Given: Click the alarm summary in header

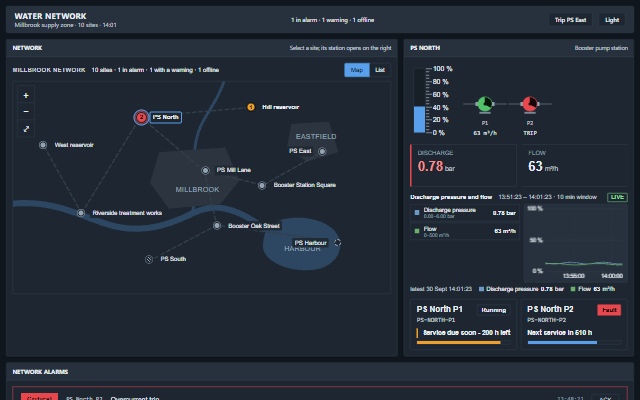Looking at the screenshot, I should click(332, 20).
